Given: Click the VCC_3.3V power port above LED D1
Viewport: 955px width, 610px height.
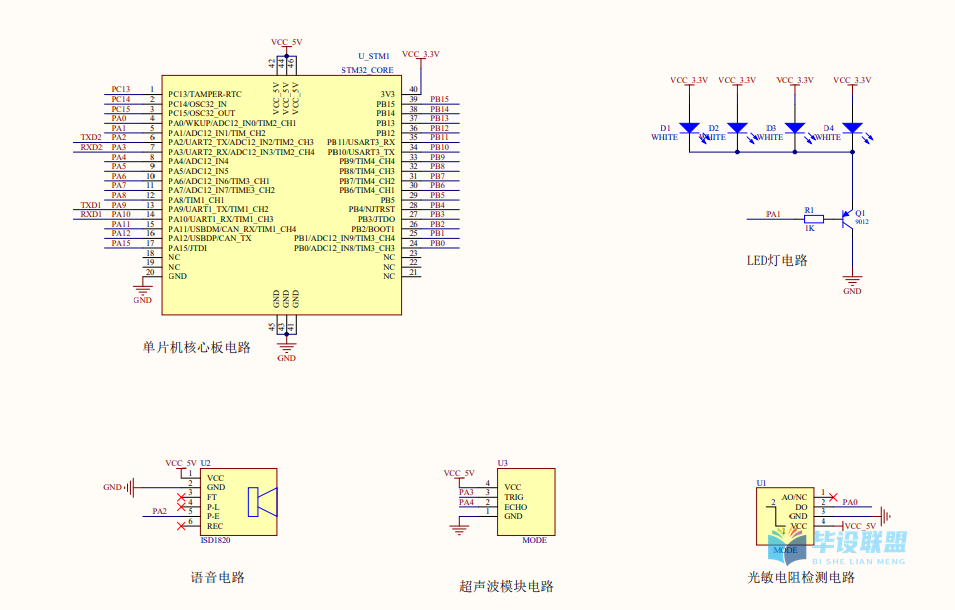Looking at the screenshot, I should pyautogui.click(x=689, y=81).
